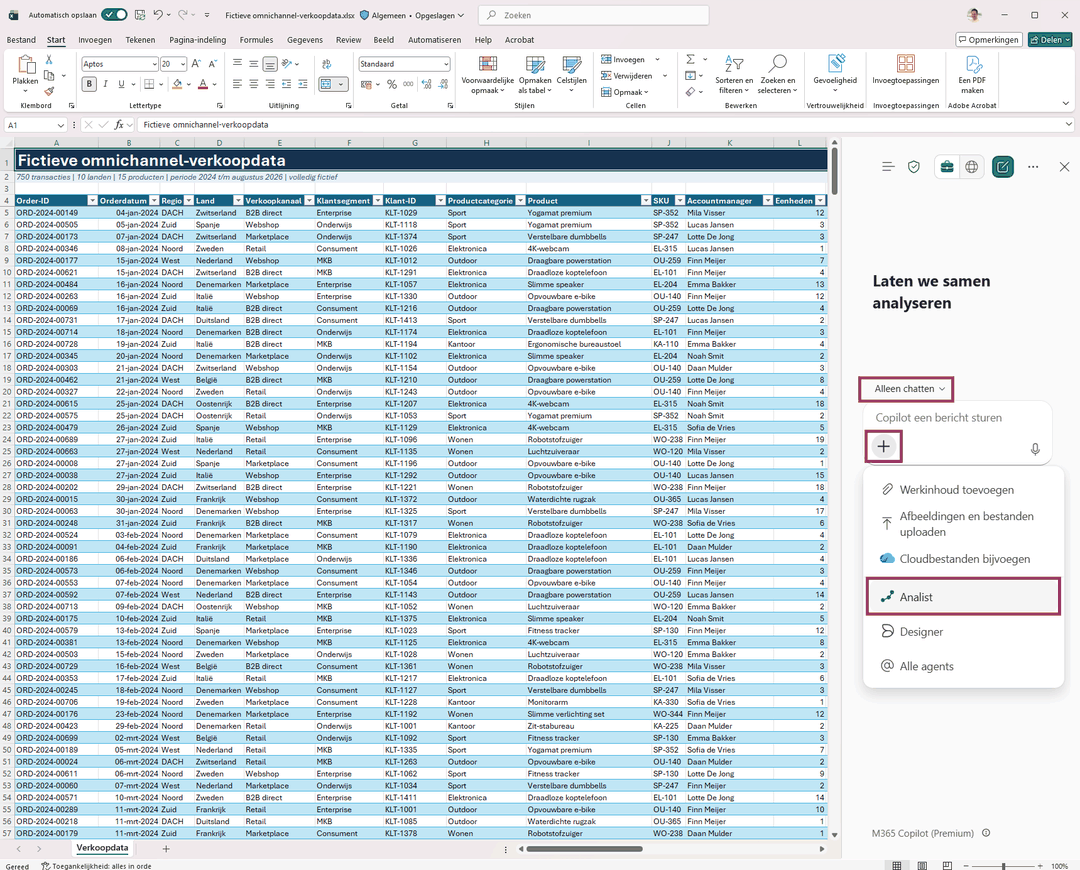Click the Format Painter brush icon
Image resolution: width=1080 pixels, height=870 pixels.
[x=49, y=90]
